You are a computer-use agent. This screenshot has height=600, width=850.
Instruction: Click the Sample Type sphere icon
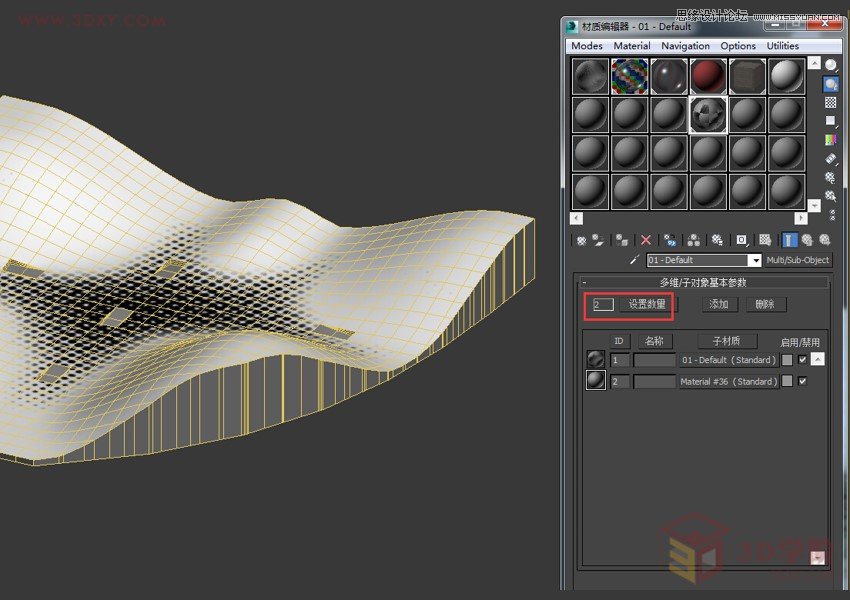click(830, 66)
